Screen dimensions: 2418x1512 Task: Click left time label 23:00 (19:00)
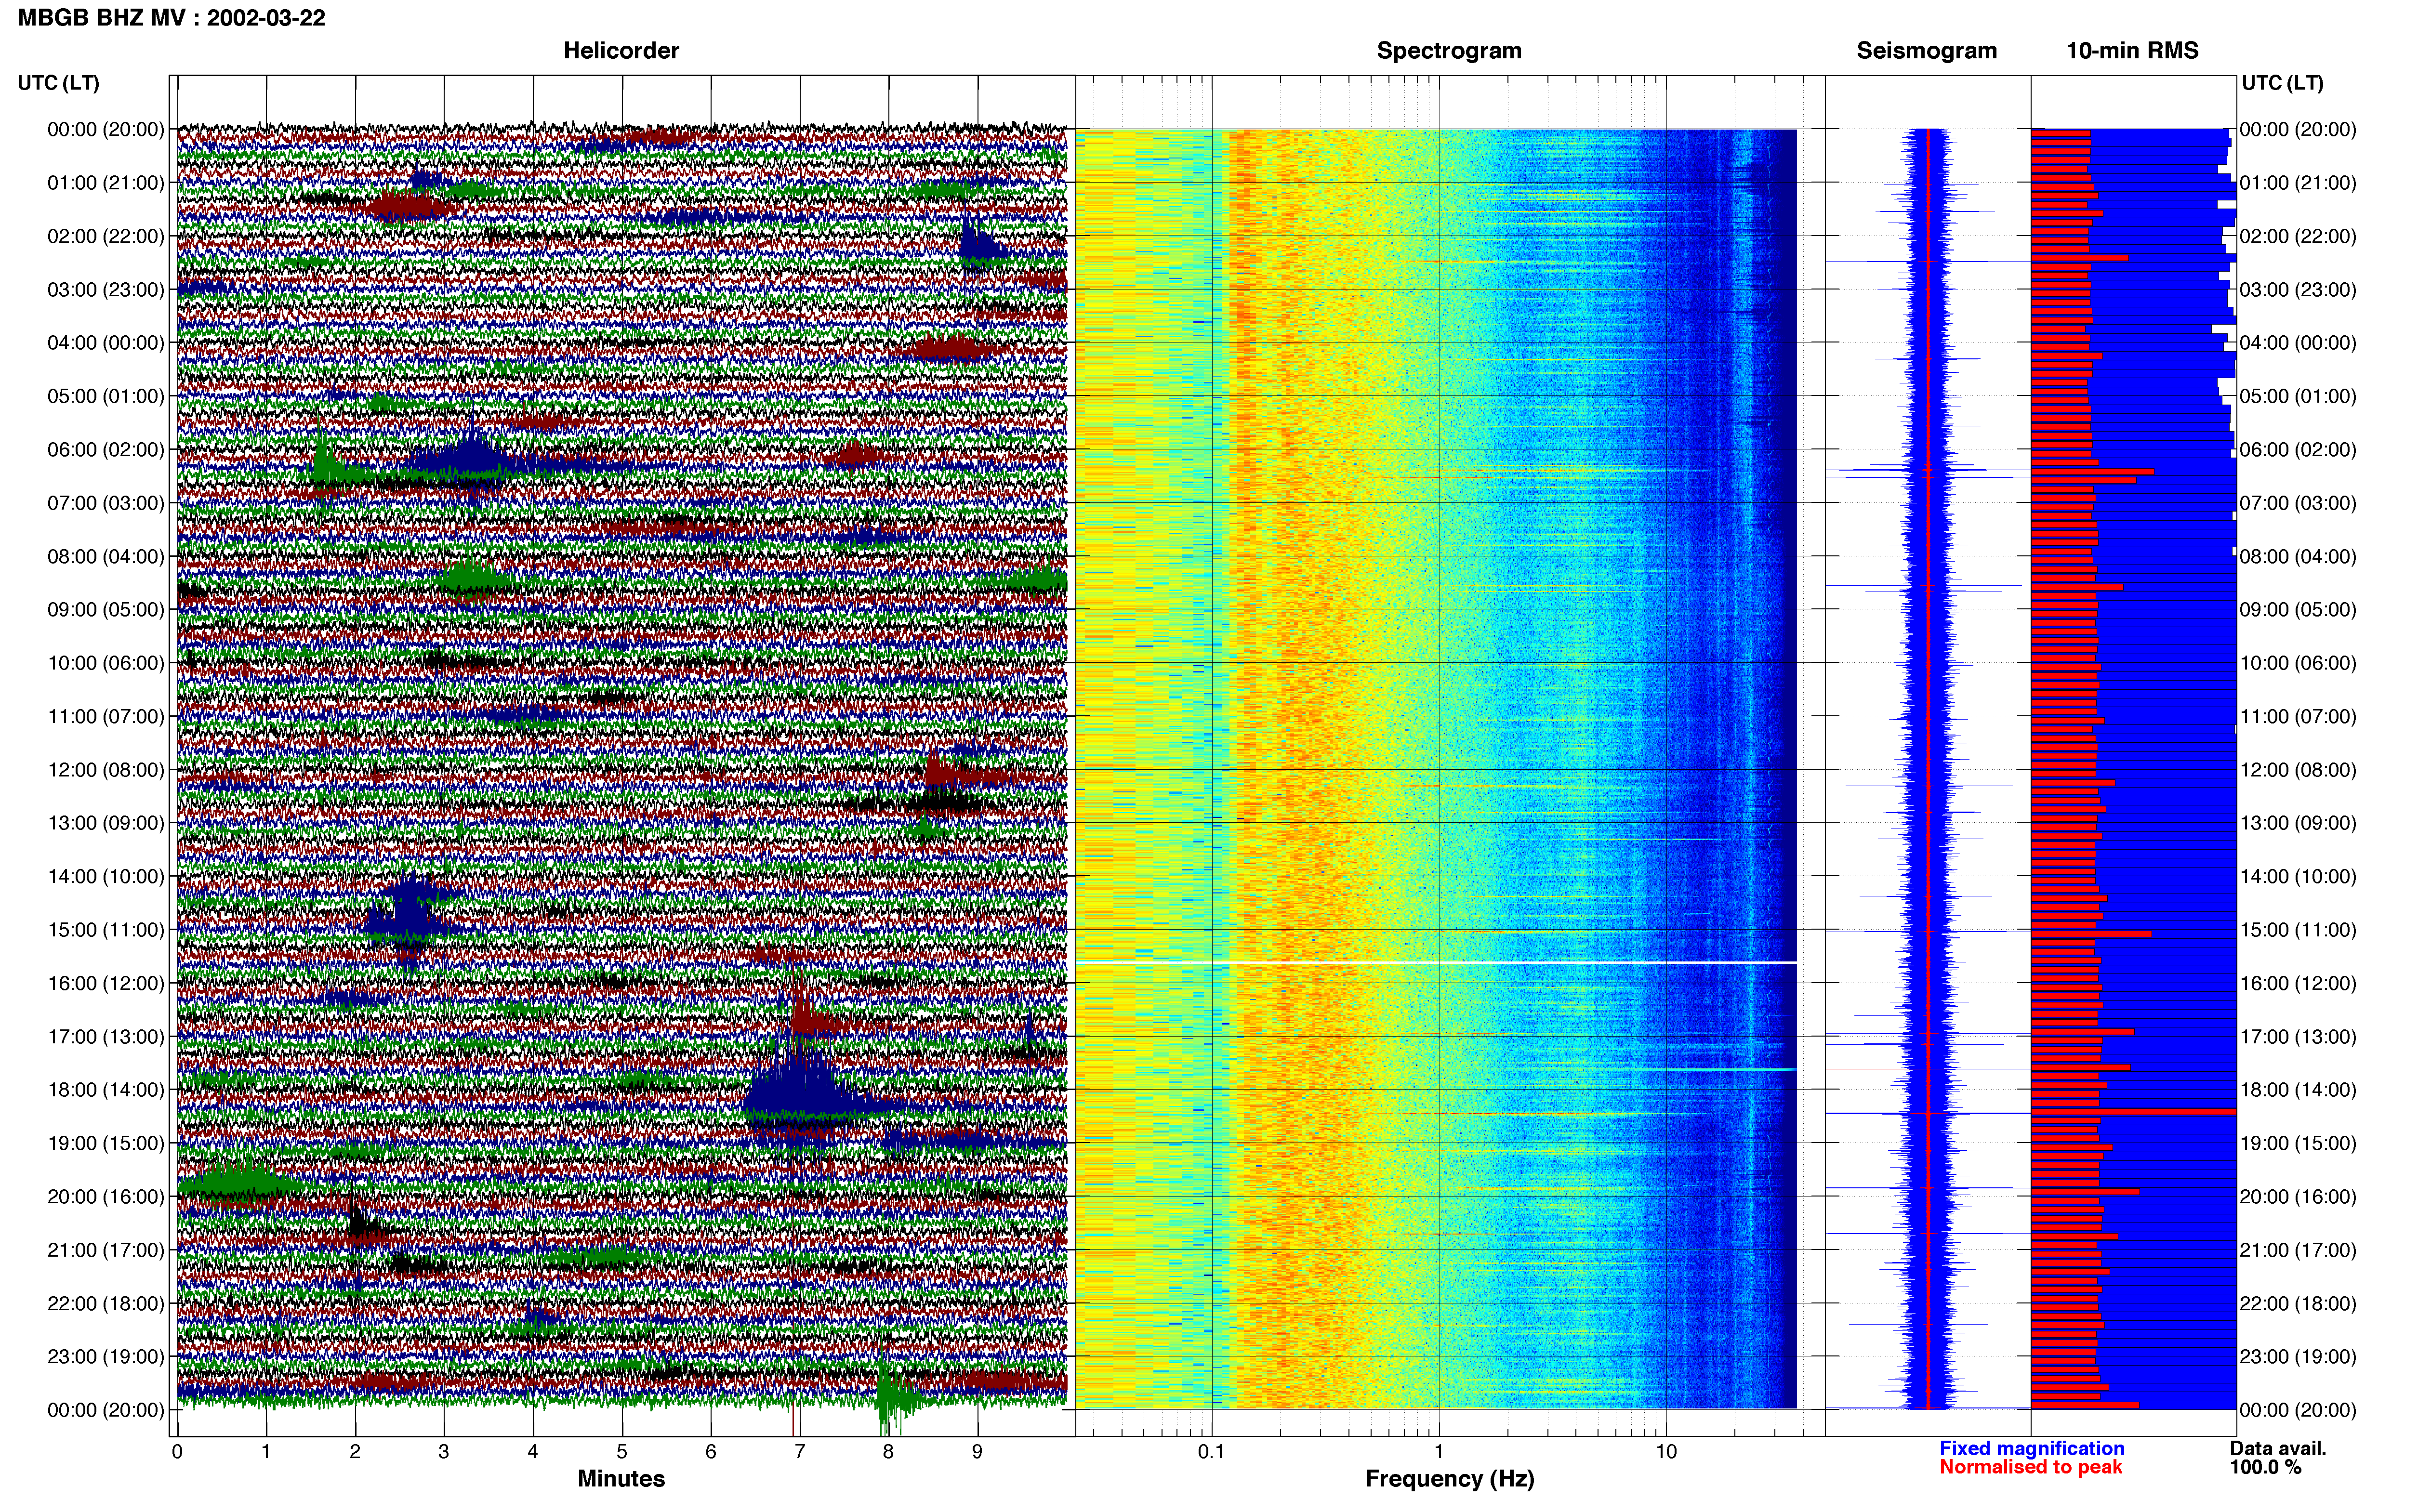(106, 1356)
